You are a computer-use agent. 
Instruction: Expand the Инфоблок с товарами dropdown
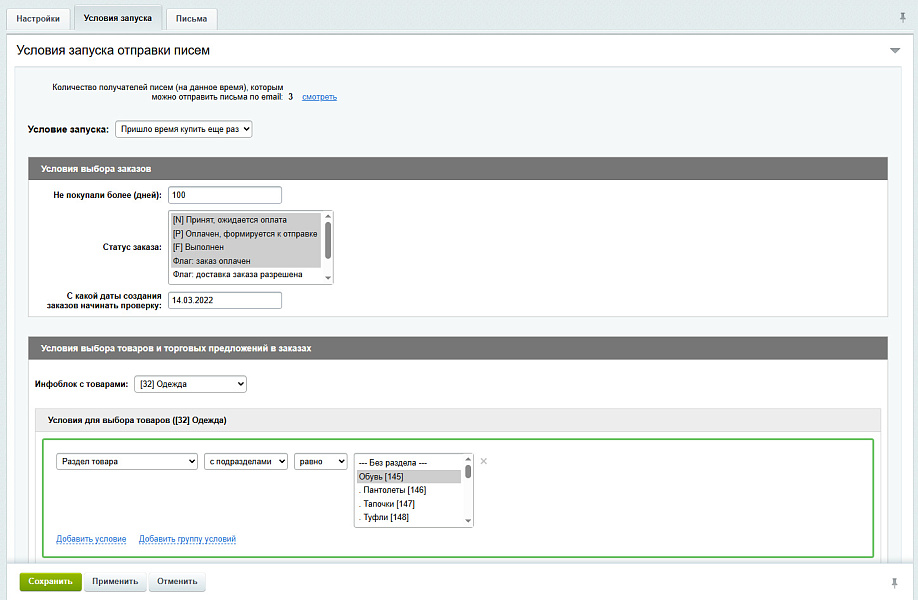click(x=190, y=384)
